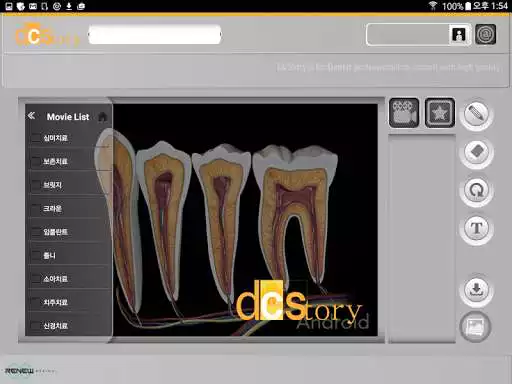
Task: Open the image gallery button
Action: pos(475,327)
